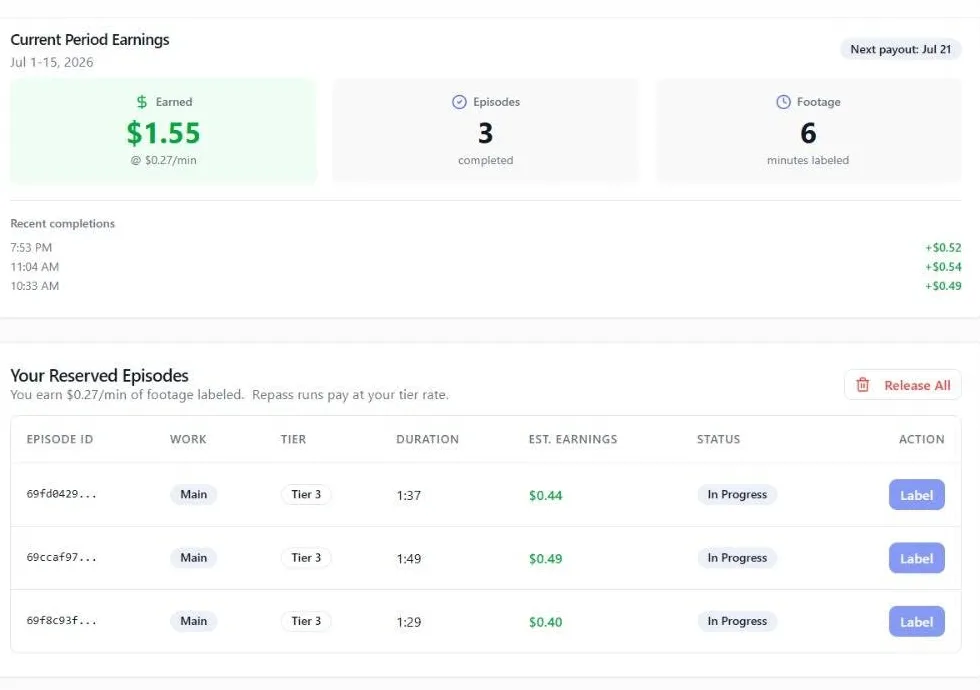This screenshot has height=690, width=980.
Task: Click the Current Period Earnings heading
Action: pos(90,39)
